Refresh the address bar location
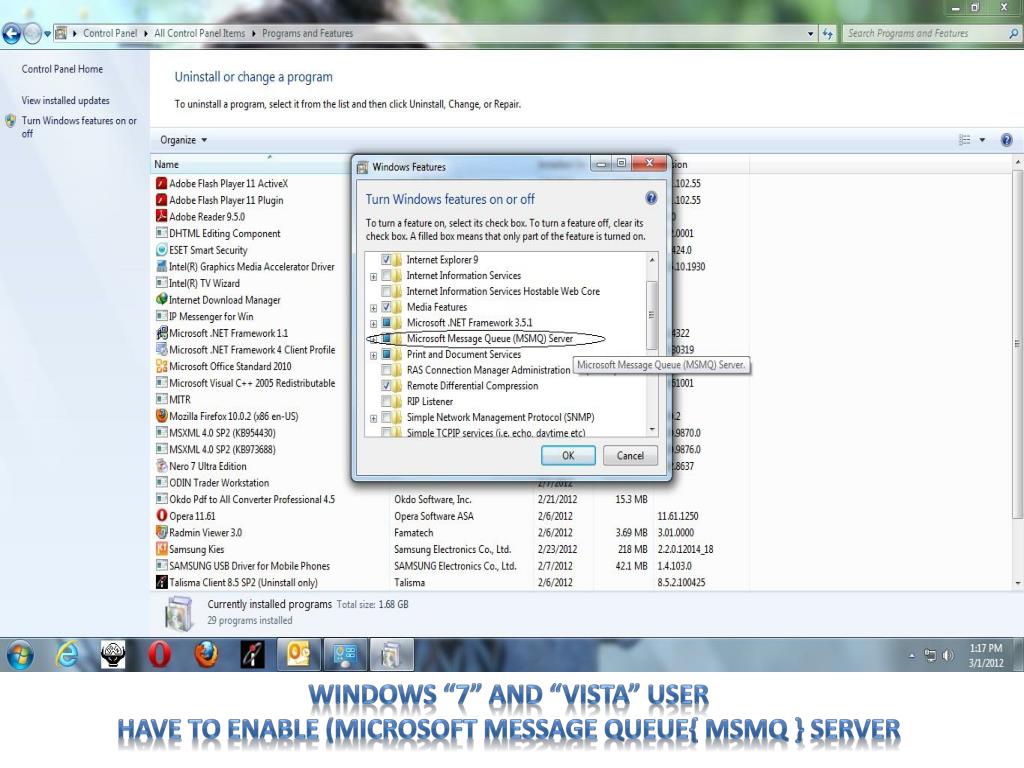 [x=827, y=33]
